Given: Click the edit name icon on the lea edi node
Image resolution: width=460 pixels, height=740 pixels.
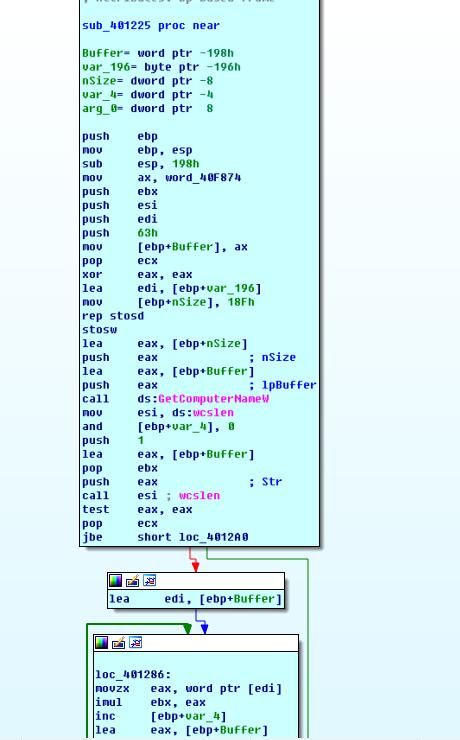Looking at the screenshot, I should [133, 580].
